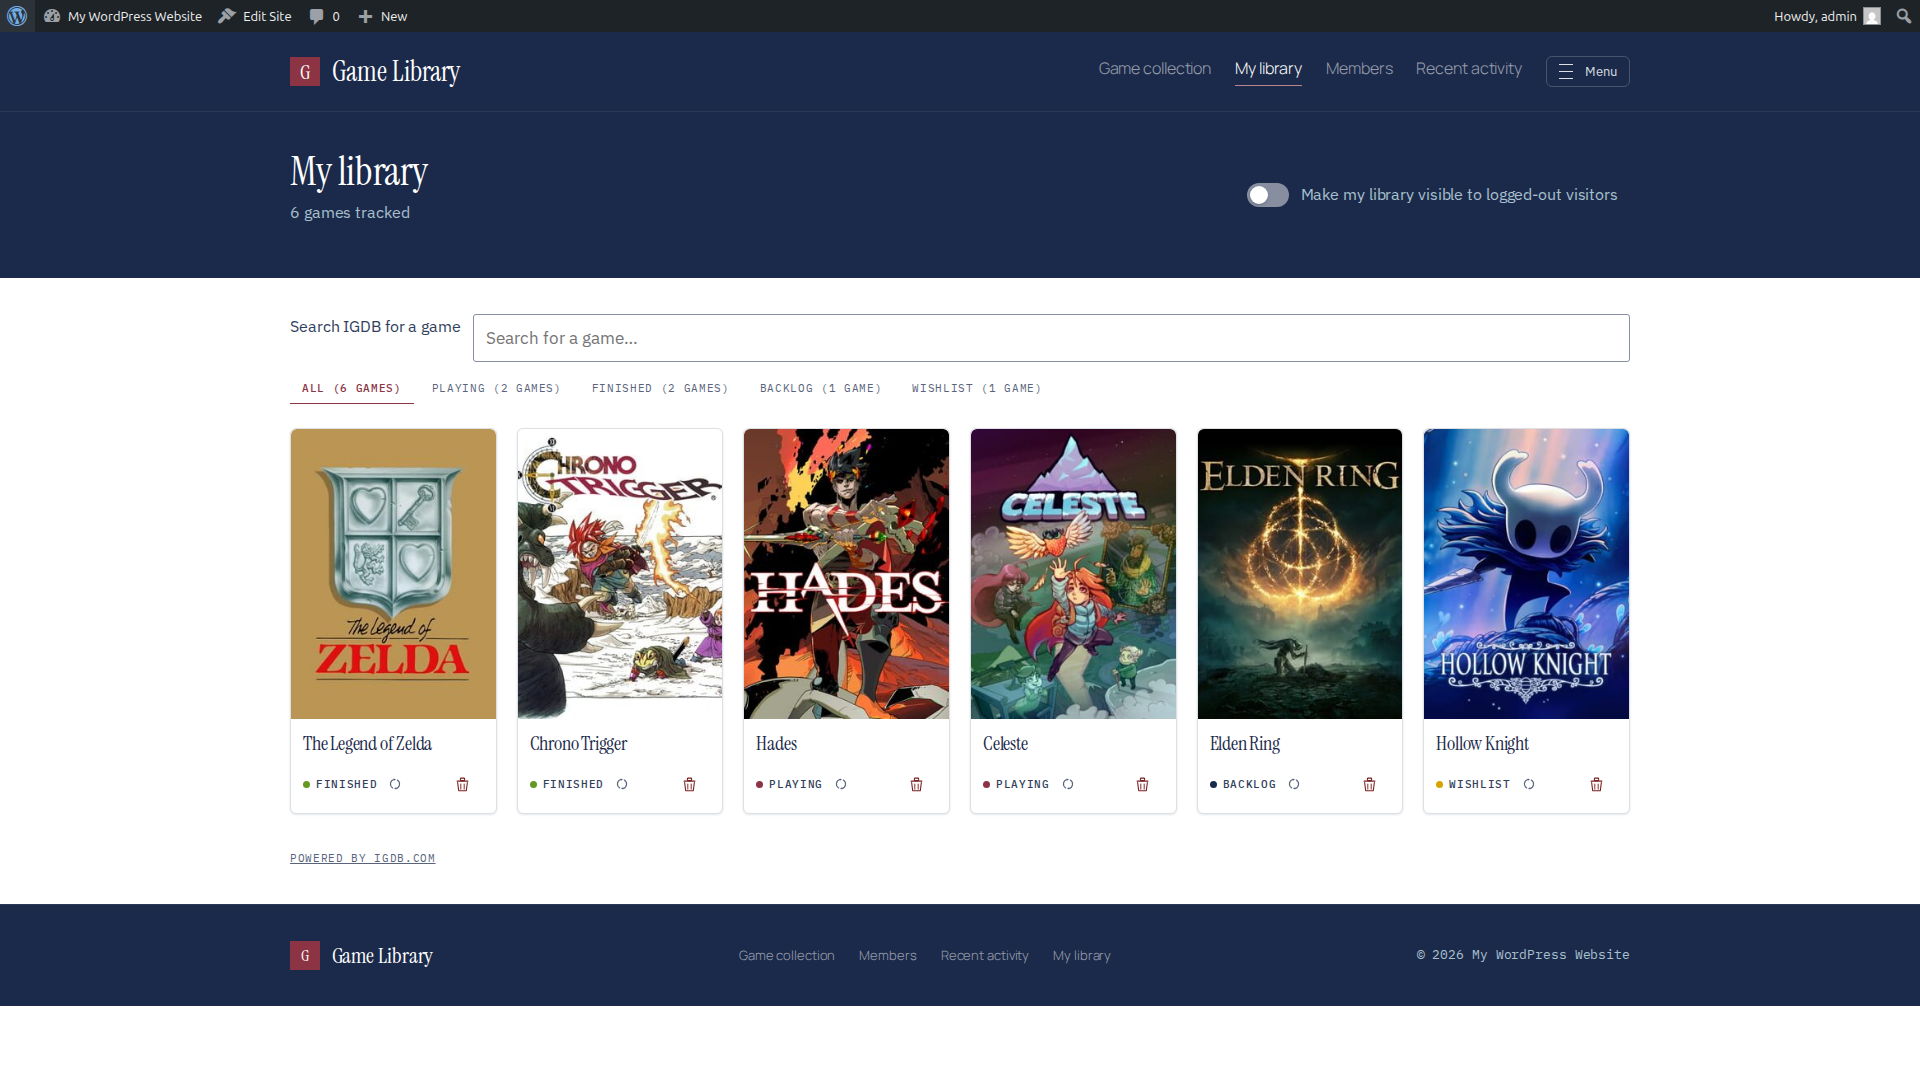Click footer Recent activity link

click(x=984, y=956)
